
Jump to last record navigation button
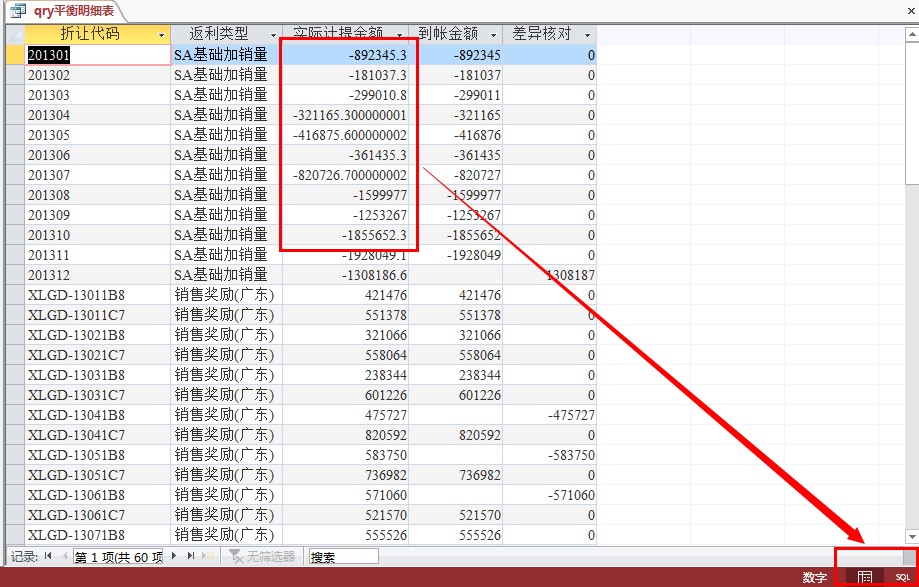pyautogui.click(x=191, y=556)
